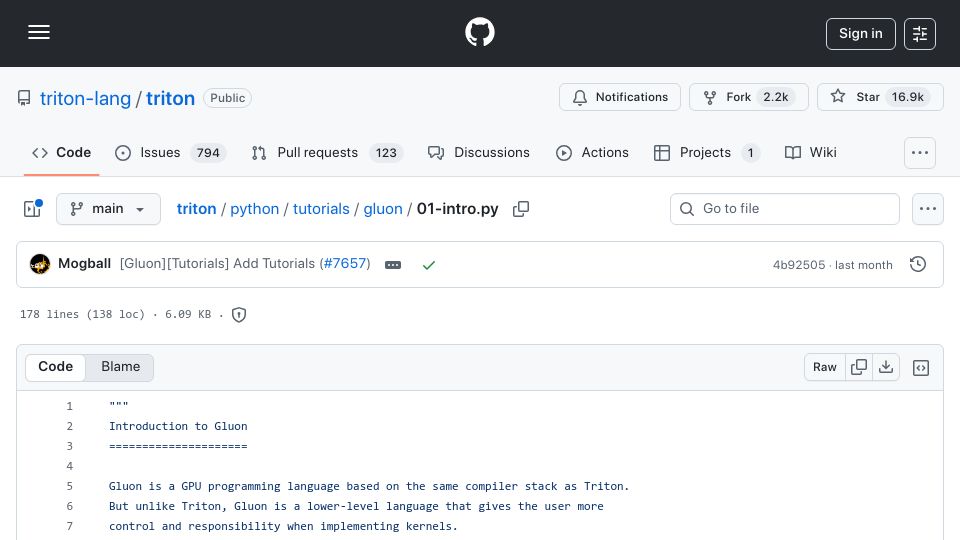
Task: Expand additional repository navigation options
Action: (x=920, y=153)
